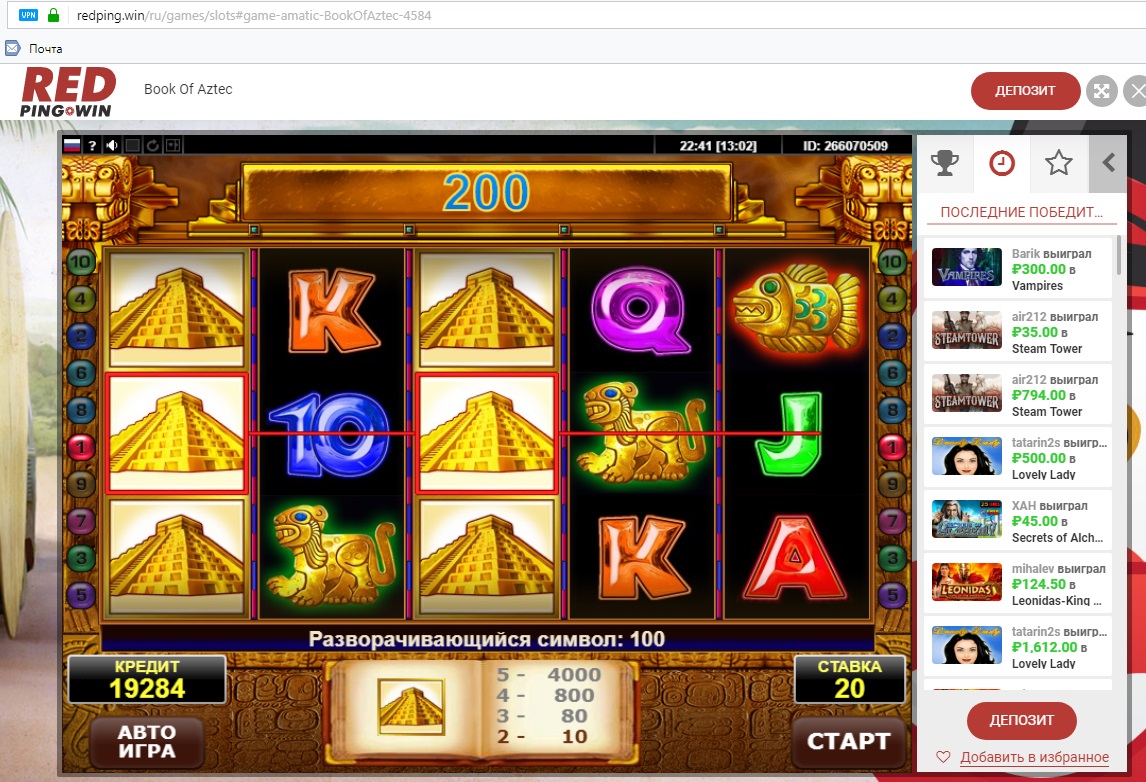This screenshot has height=782, width=1146.
Task: Select payline 10 indicator on left
Action: click(x=81, y=262)
